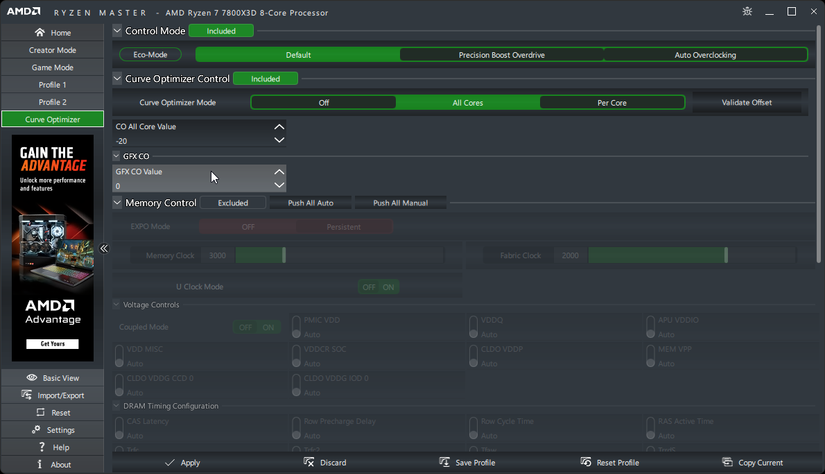Open the AMD Advantage advertisement banner

tap(53, 248)
